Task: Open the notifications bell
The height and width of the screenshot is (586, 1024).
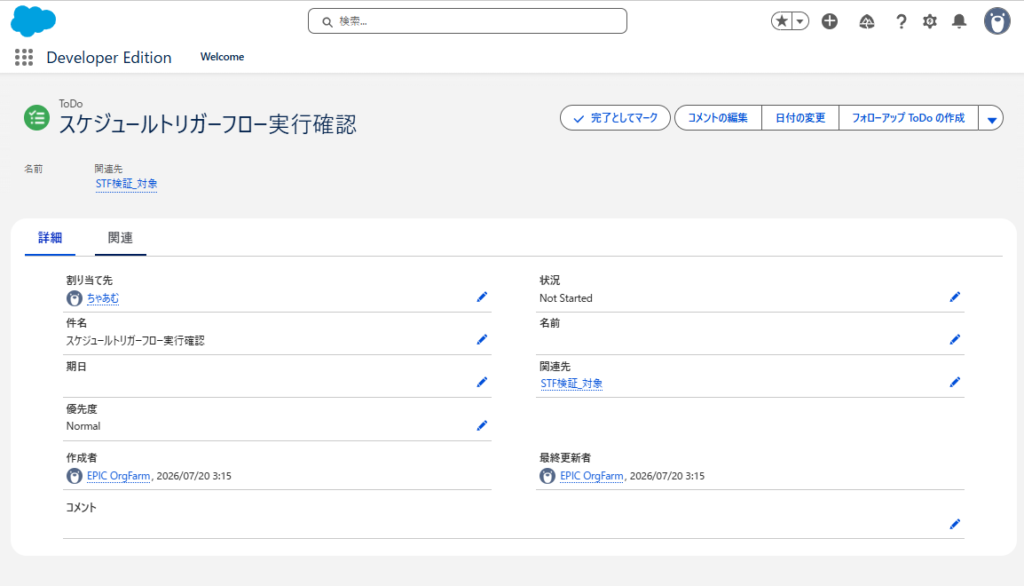Action: click(959, 22)
